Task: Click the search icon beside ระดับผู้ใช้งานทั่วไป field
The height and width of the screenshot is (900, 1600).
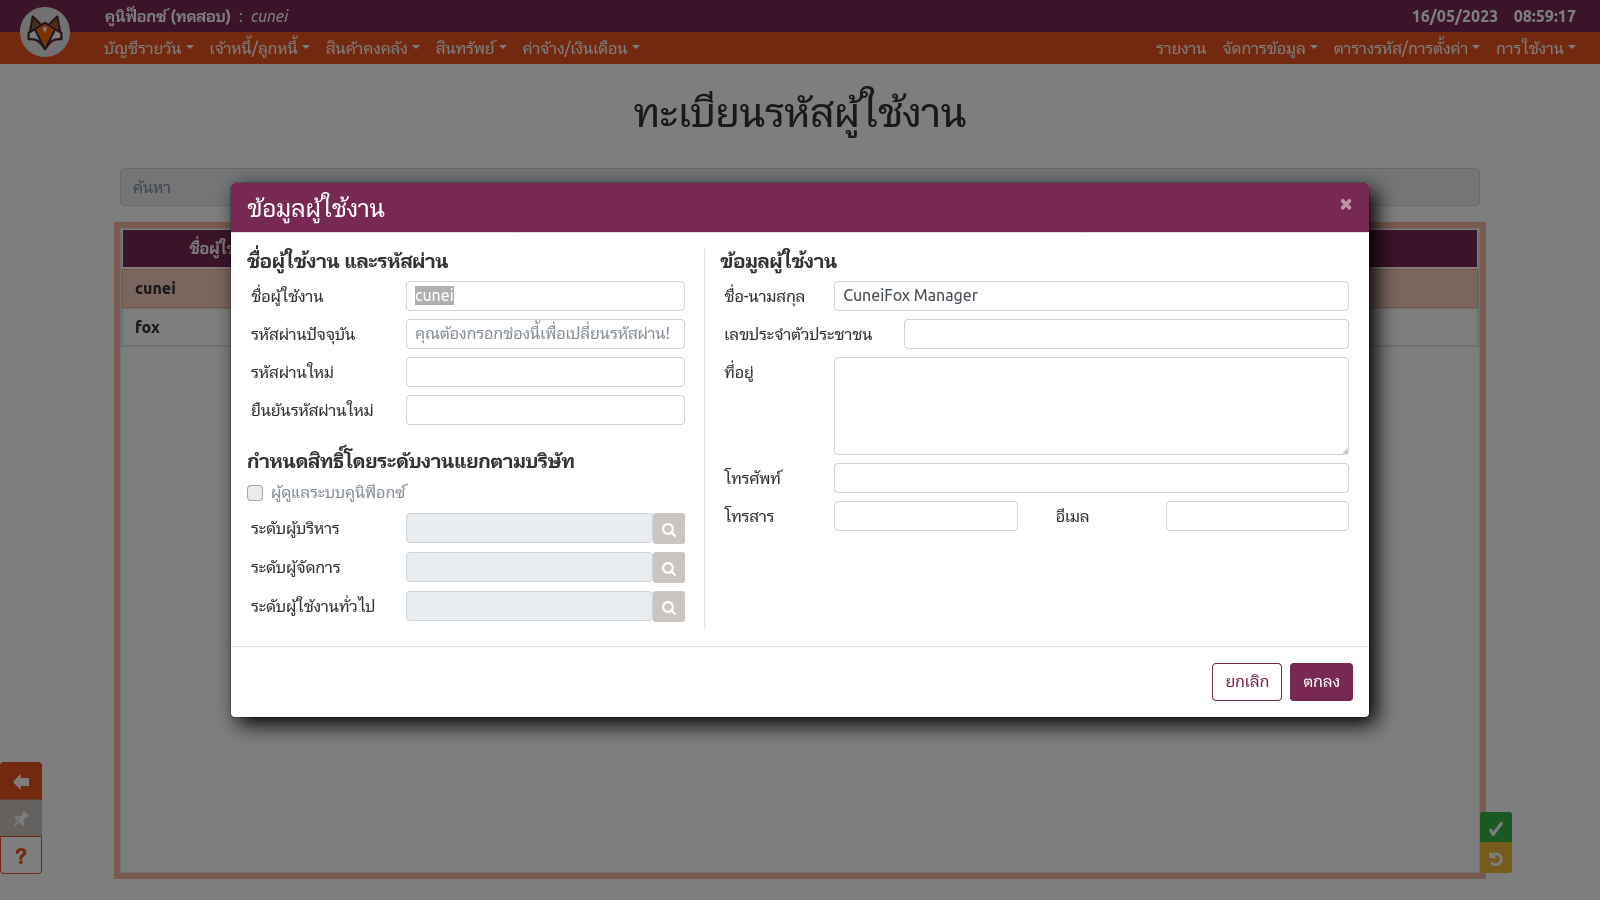Action: pyautogui.click(x=668, y=607)
